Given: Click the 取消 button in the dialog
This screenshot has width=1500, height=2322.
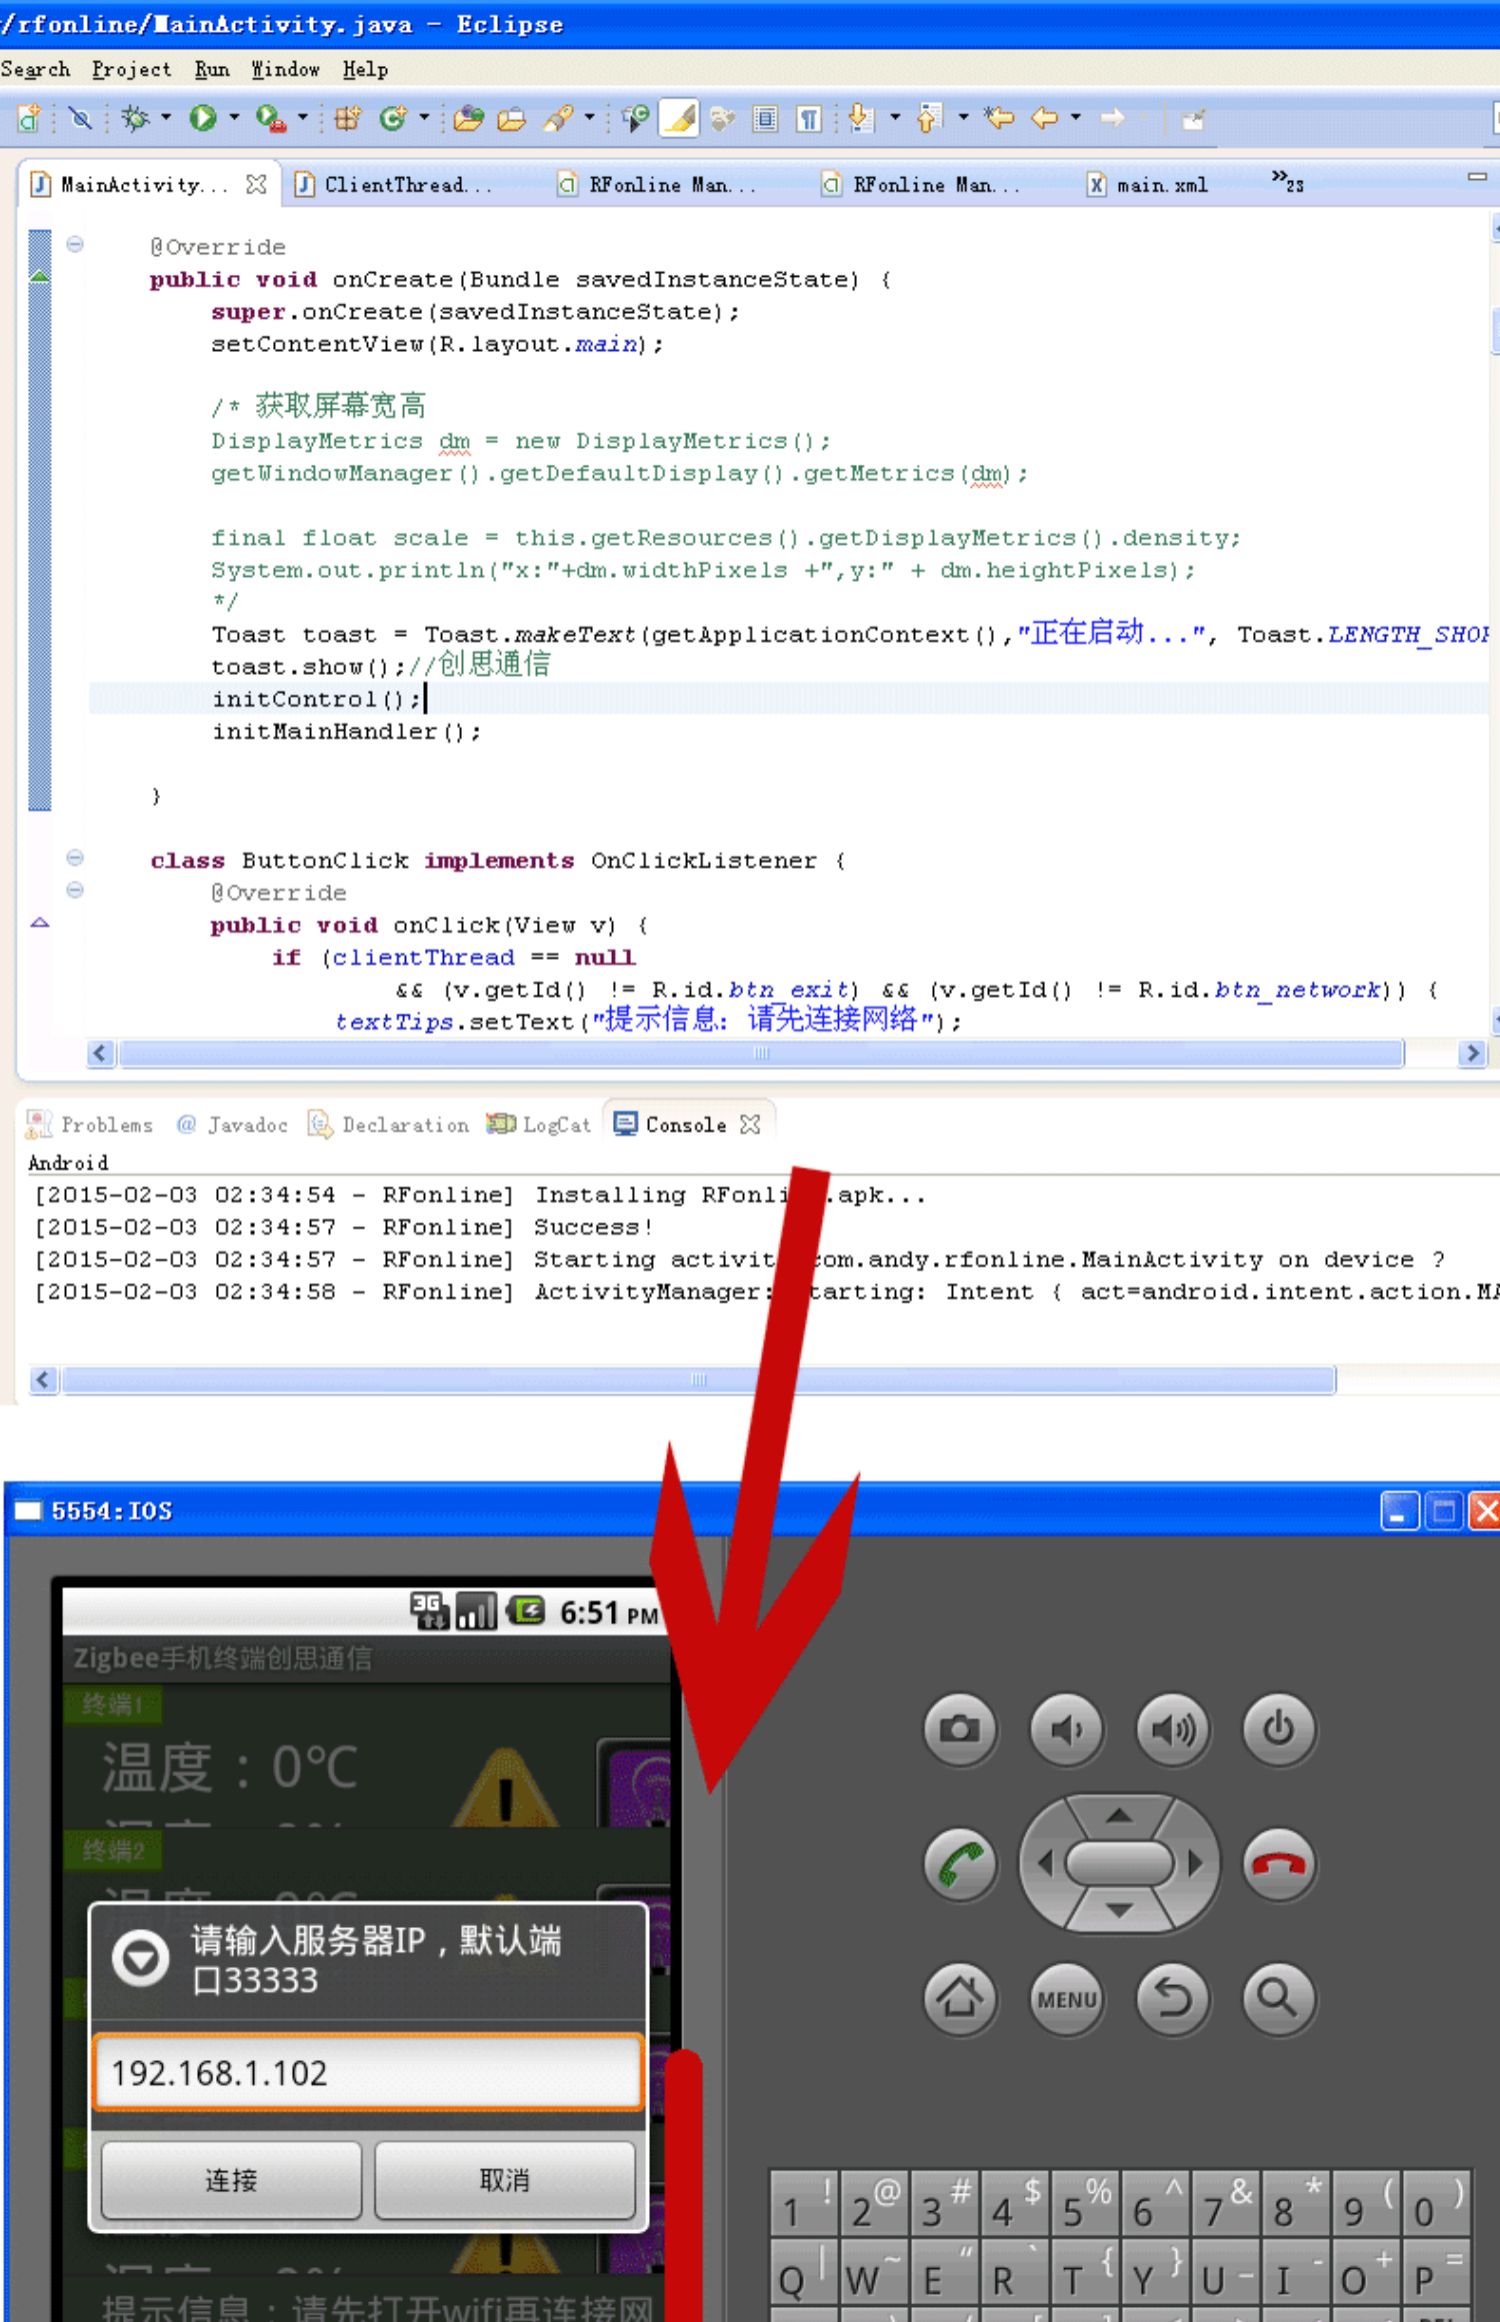Looking at the screenshot, I should point(505,2180).
